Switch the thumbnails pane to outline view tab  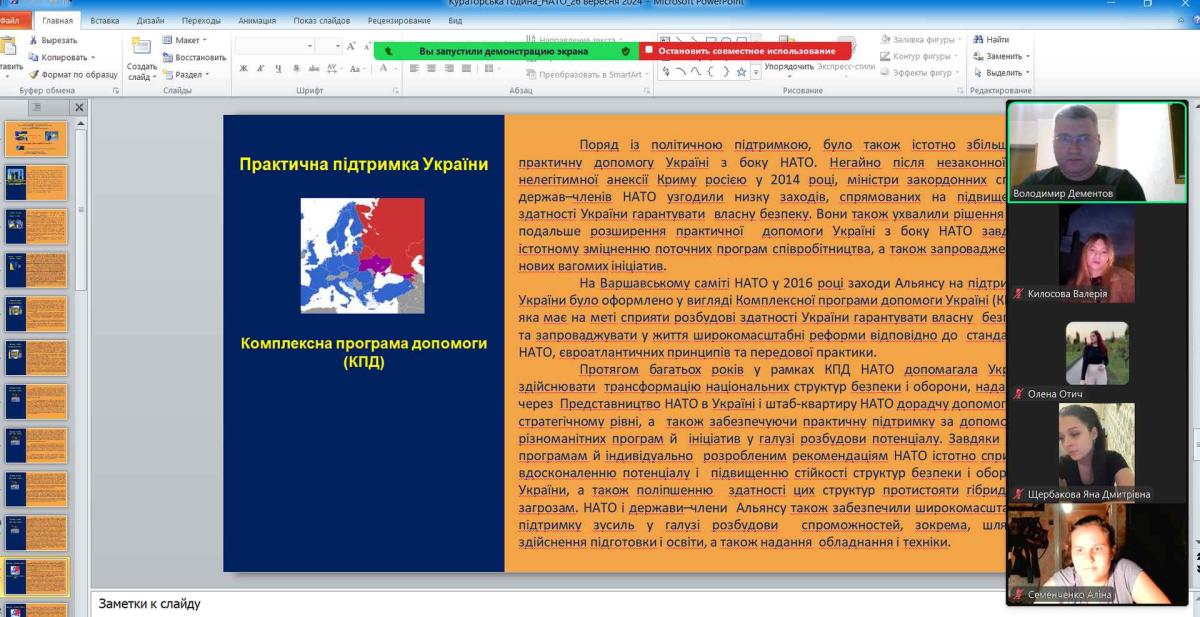37,107
